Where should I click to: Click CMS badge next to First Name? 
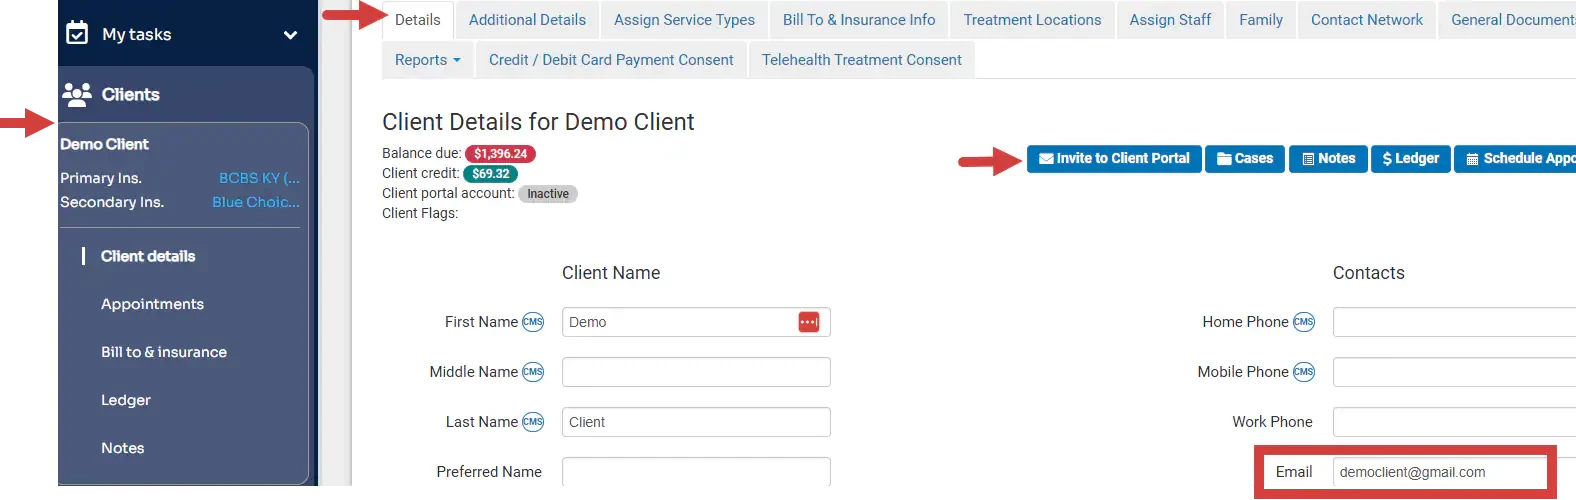(533, 322)
